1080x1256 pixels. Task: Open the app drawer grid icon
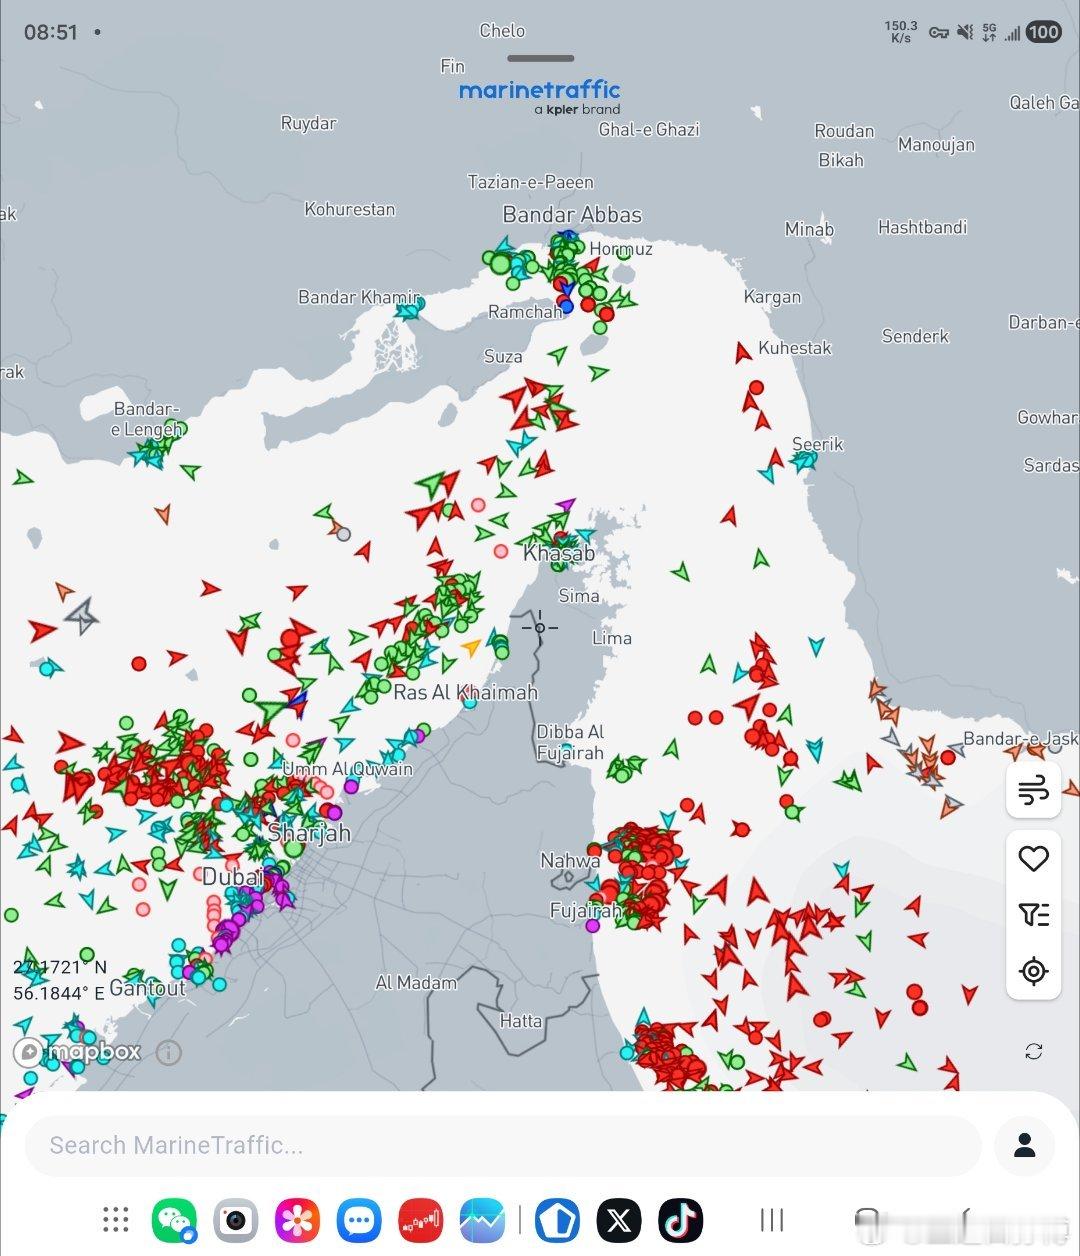[116, 1219]
